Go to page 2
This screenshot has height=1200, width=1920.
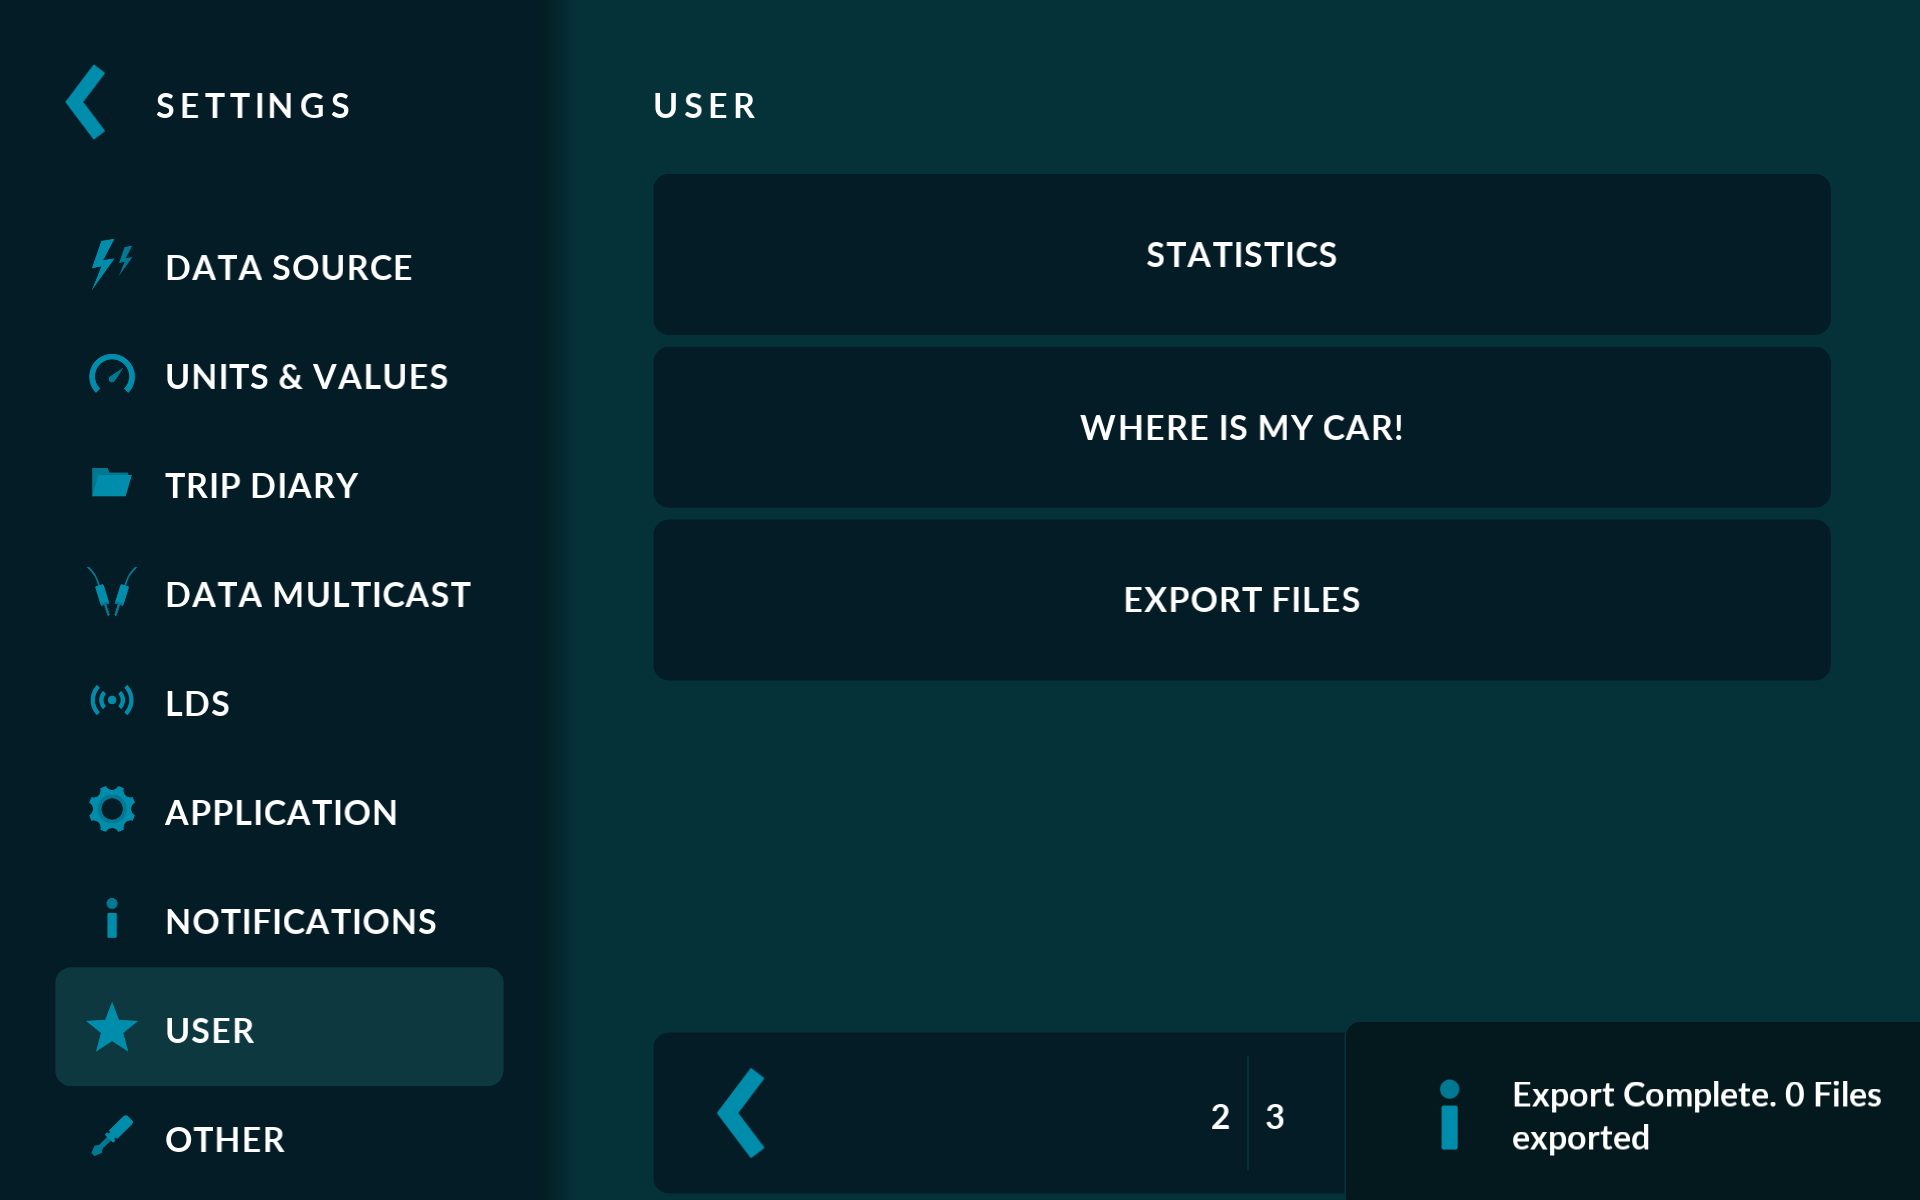click(1219, 1116)
